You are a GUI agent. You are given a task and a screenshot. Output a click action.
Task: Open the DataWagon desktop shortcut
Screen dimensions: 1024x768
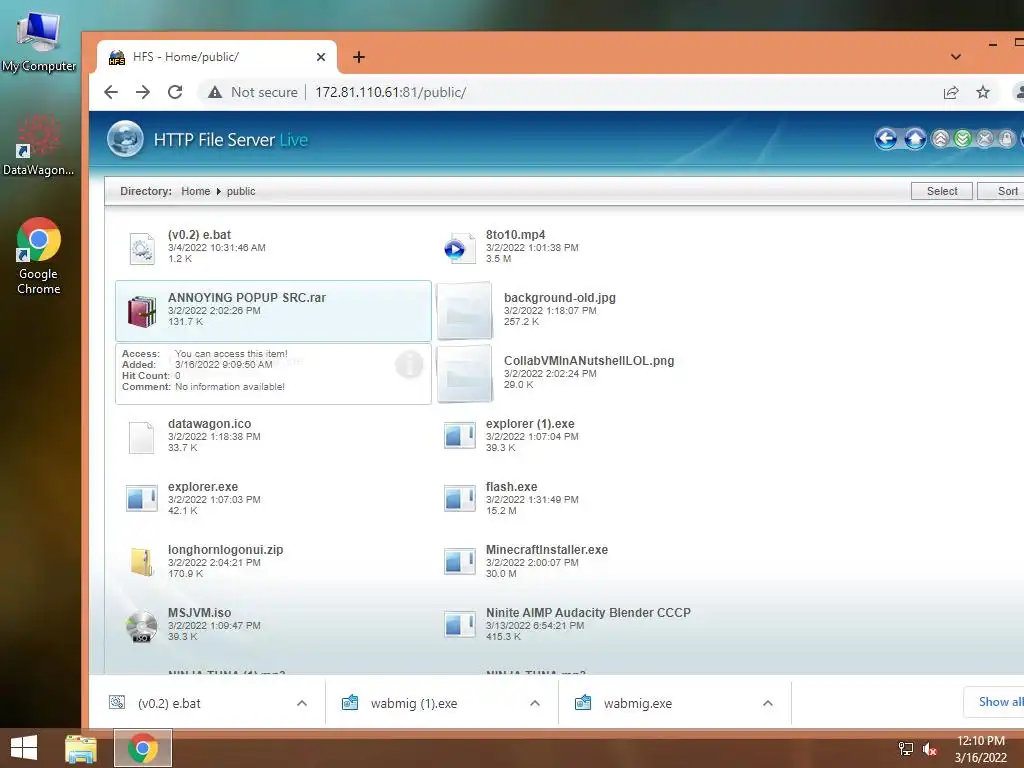coord(39,146)
